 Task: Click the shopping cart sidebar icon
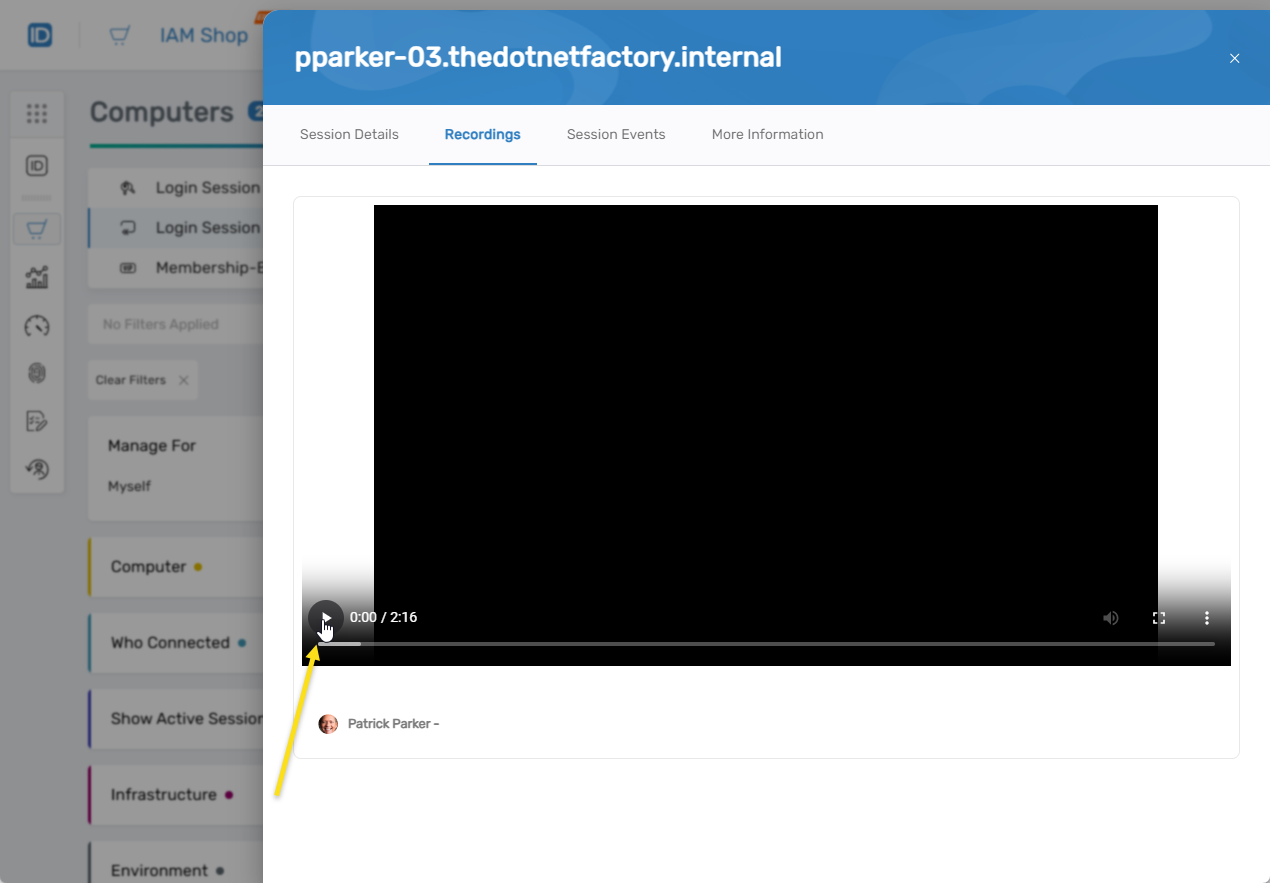(37, 229)
